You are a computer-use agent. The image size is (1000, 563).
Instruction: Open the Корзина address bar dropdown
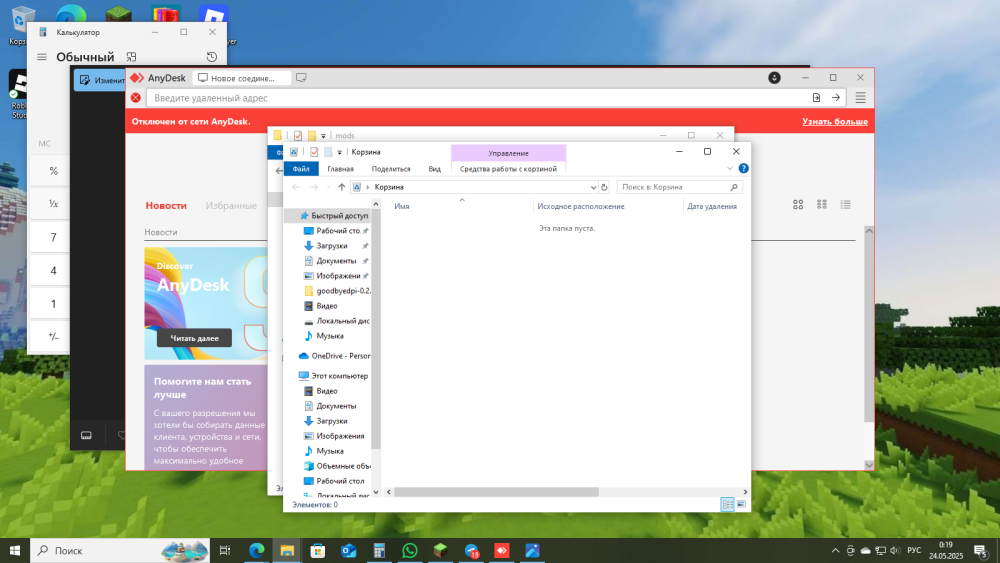coord(593,187)
